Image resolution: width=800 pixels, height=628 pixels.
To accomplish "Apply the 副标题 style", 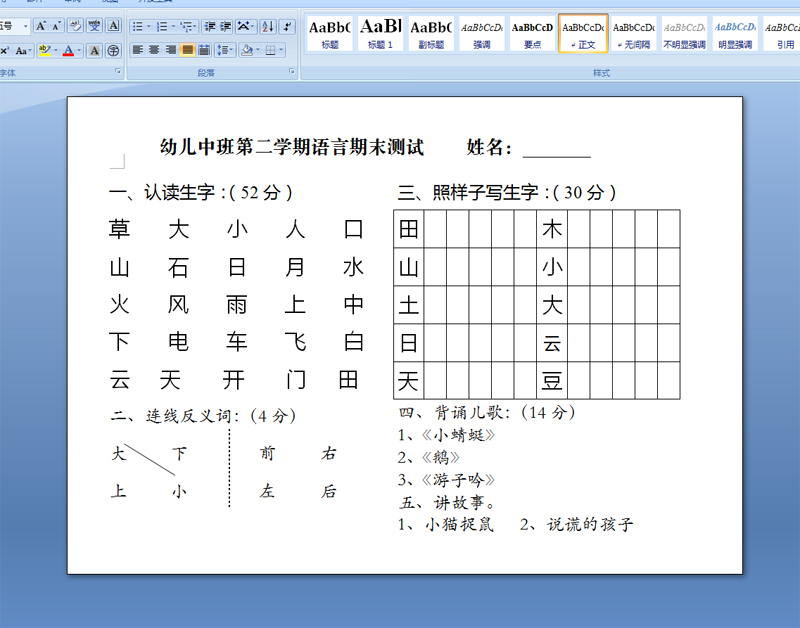I will [431, 34].
